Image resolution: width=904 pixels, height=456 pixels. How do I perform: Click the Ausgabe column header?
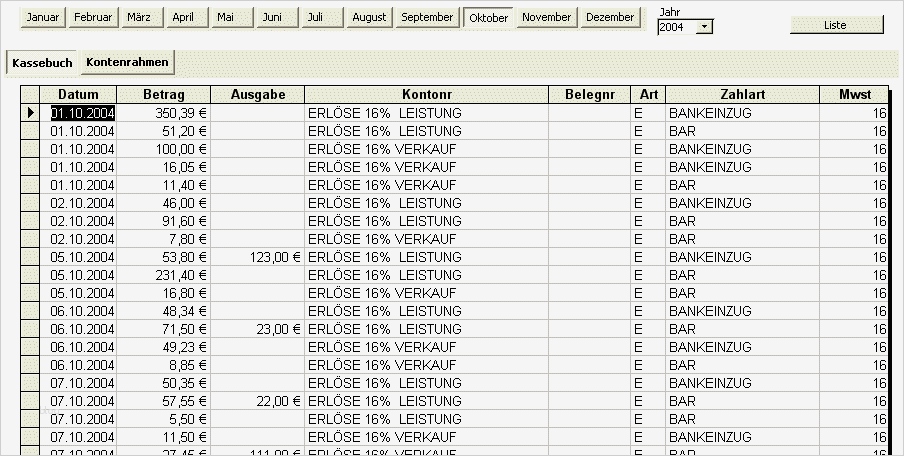(x=258, y=95)
